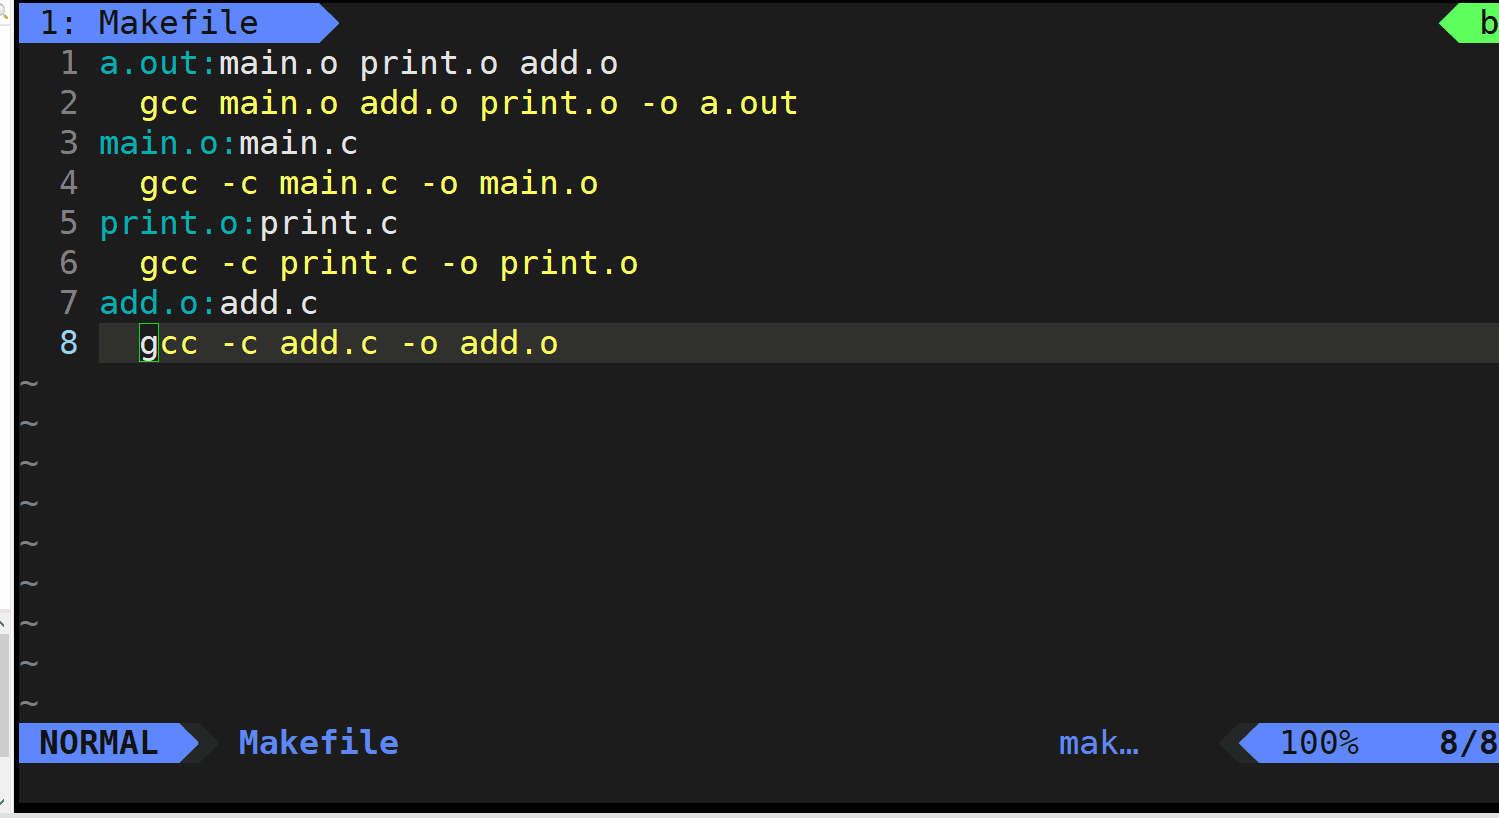The width and height of the screenshot is (1499, 818).
Task: Click the gcc command on line 2
Action: point(169,102)
